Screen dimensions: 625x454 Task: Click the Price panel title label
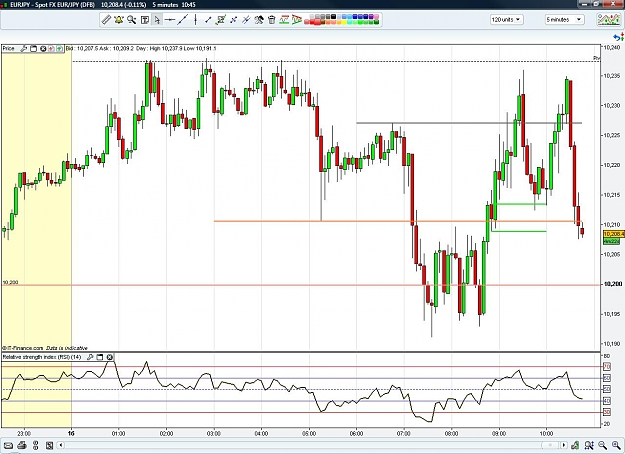coord(8,49)
